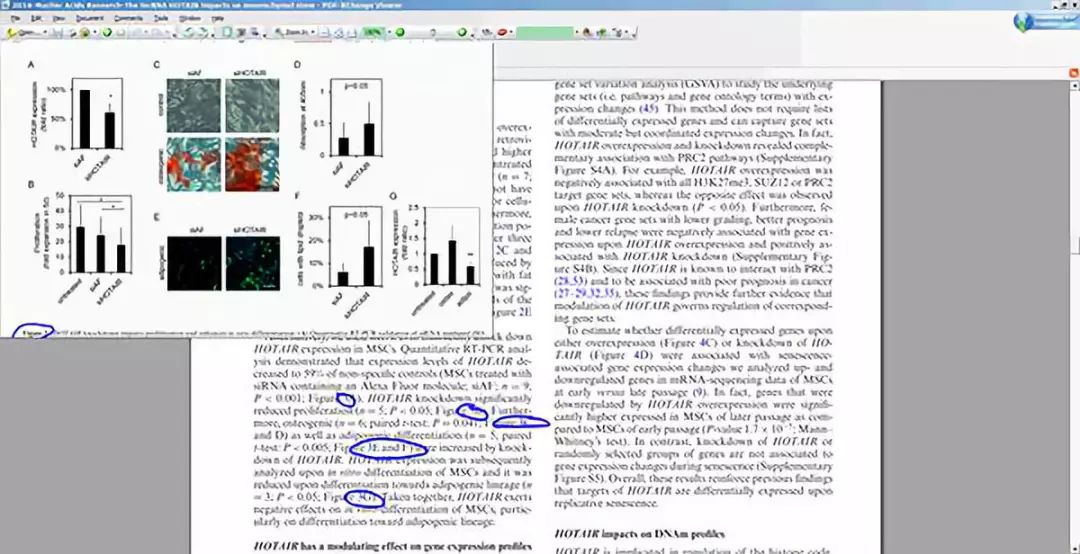
Task: Follow the reference link (27-29,32,35)
Action: pyautogui.click(x=586, y=294)
